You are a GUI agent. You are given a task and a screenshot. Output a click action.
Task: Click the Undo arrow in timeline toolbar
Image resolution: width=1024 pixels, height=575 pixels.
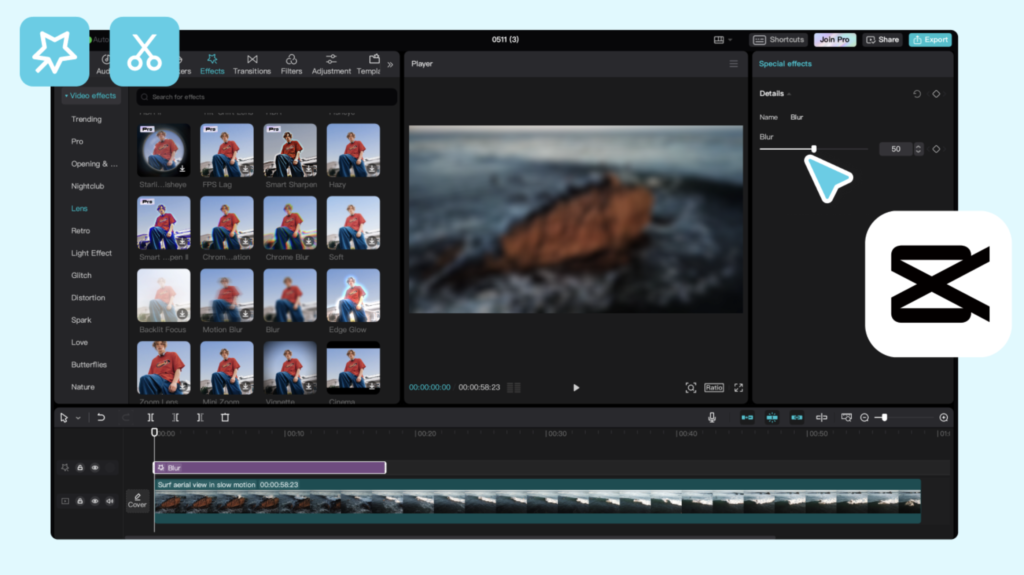[101, 417]
